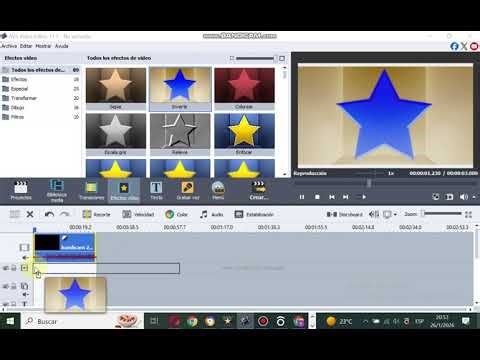480x360 pixels.
Task: Open the Velocidad speed tool
Action: pyautogui.click(x=138, y=214)
